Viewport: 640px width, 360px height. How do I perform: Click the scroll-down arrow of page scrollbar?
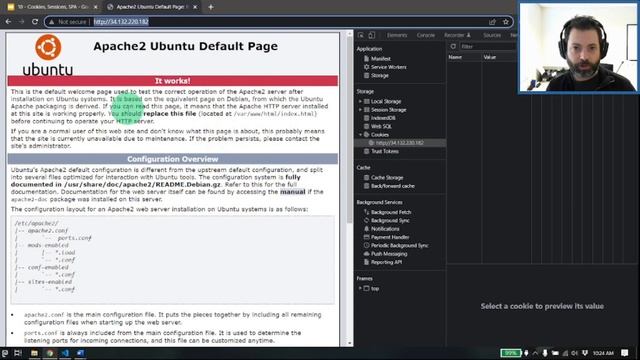349,343
